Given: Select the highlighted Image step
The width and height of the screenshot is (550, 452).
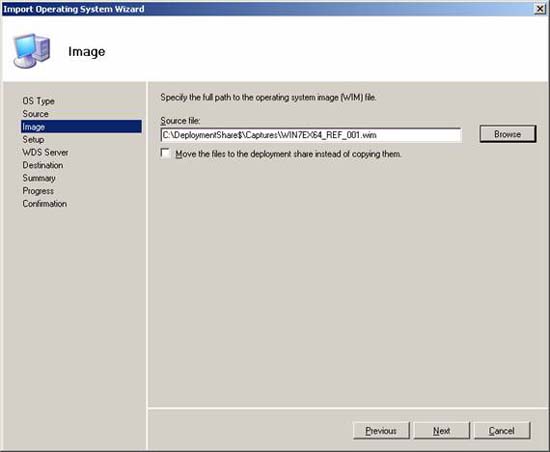Looking at the screenshot, I should coord(81,127).
